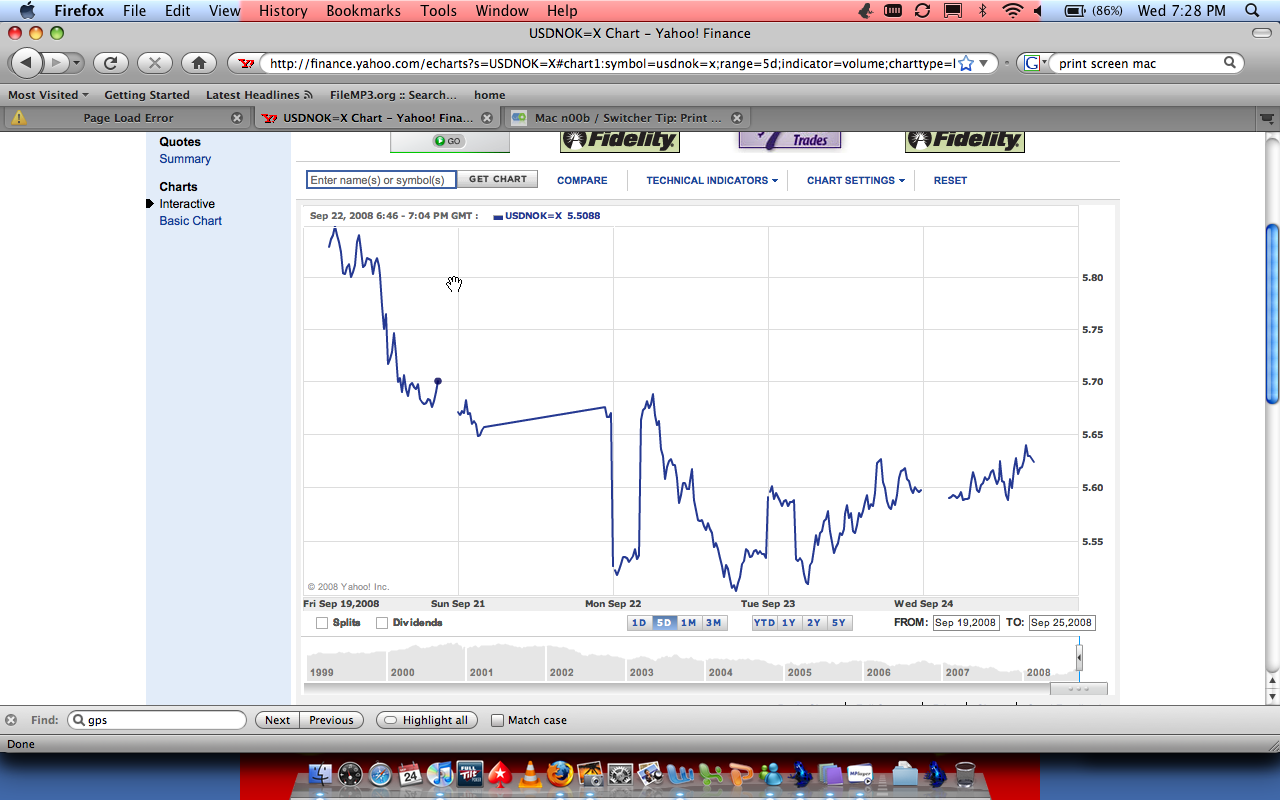Open the battery status menu

(1092, 11)
